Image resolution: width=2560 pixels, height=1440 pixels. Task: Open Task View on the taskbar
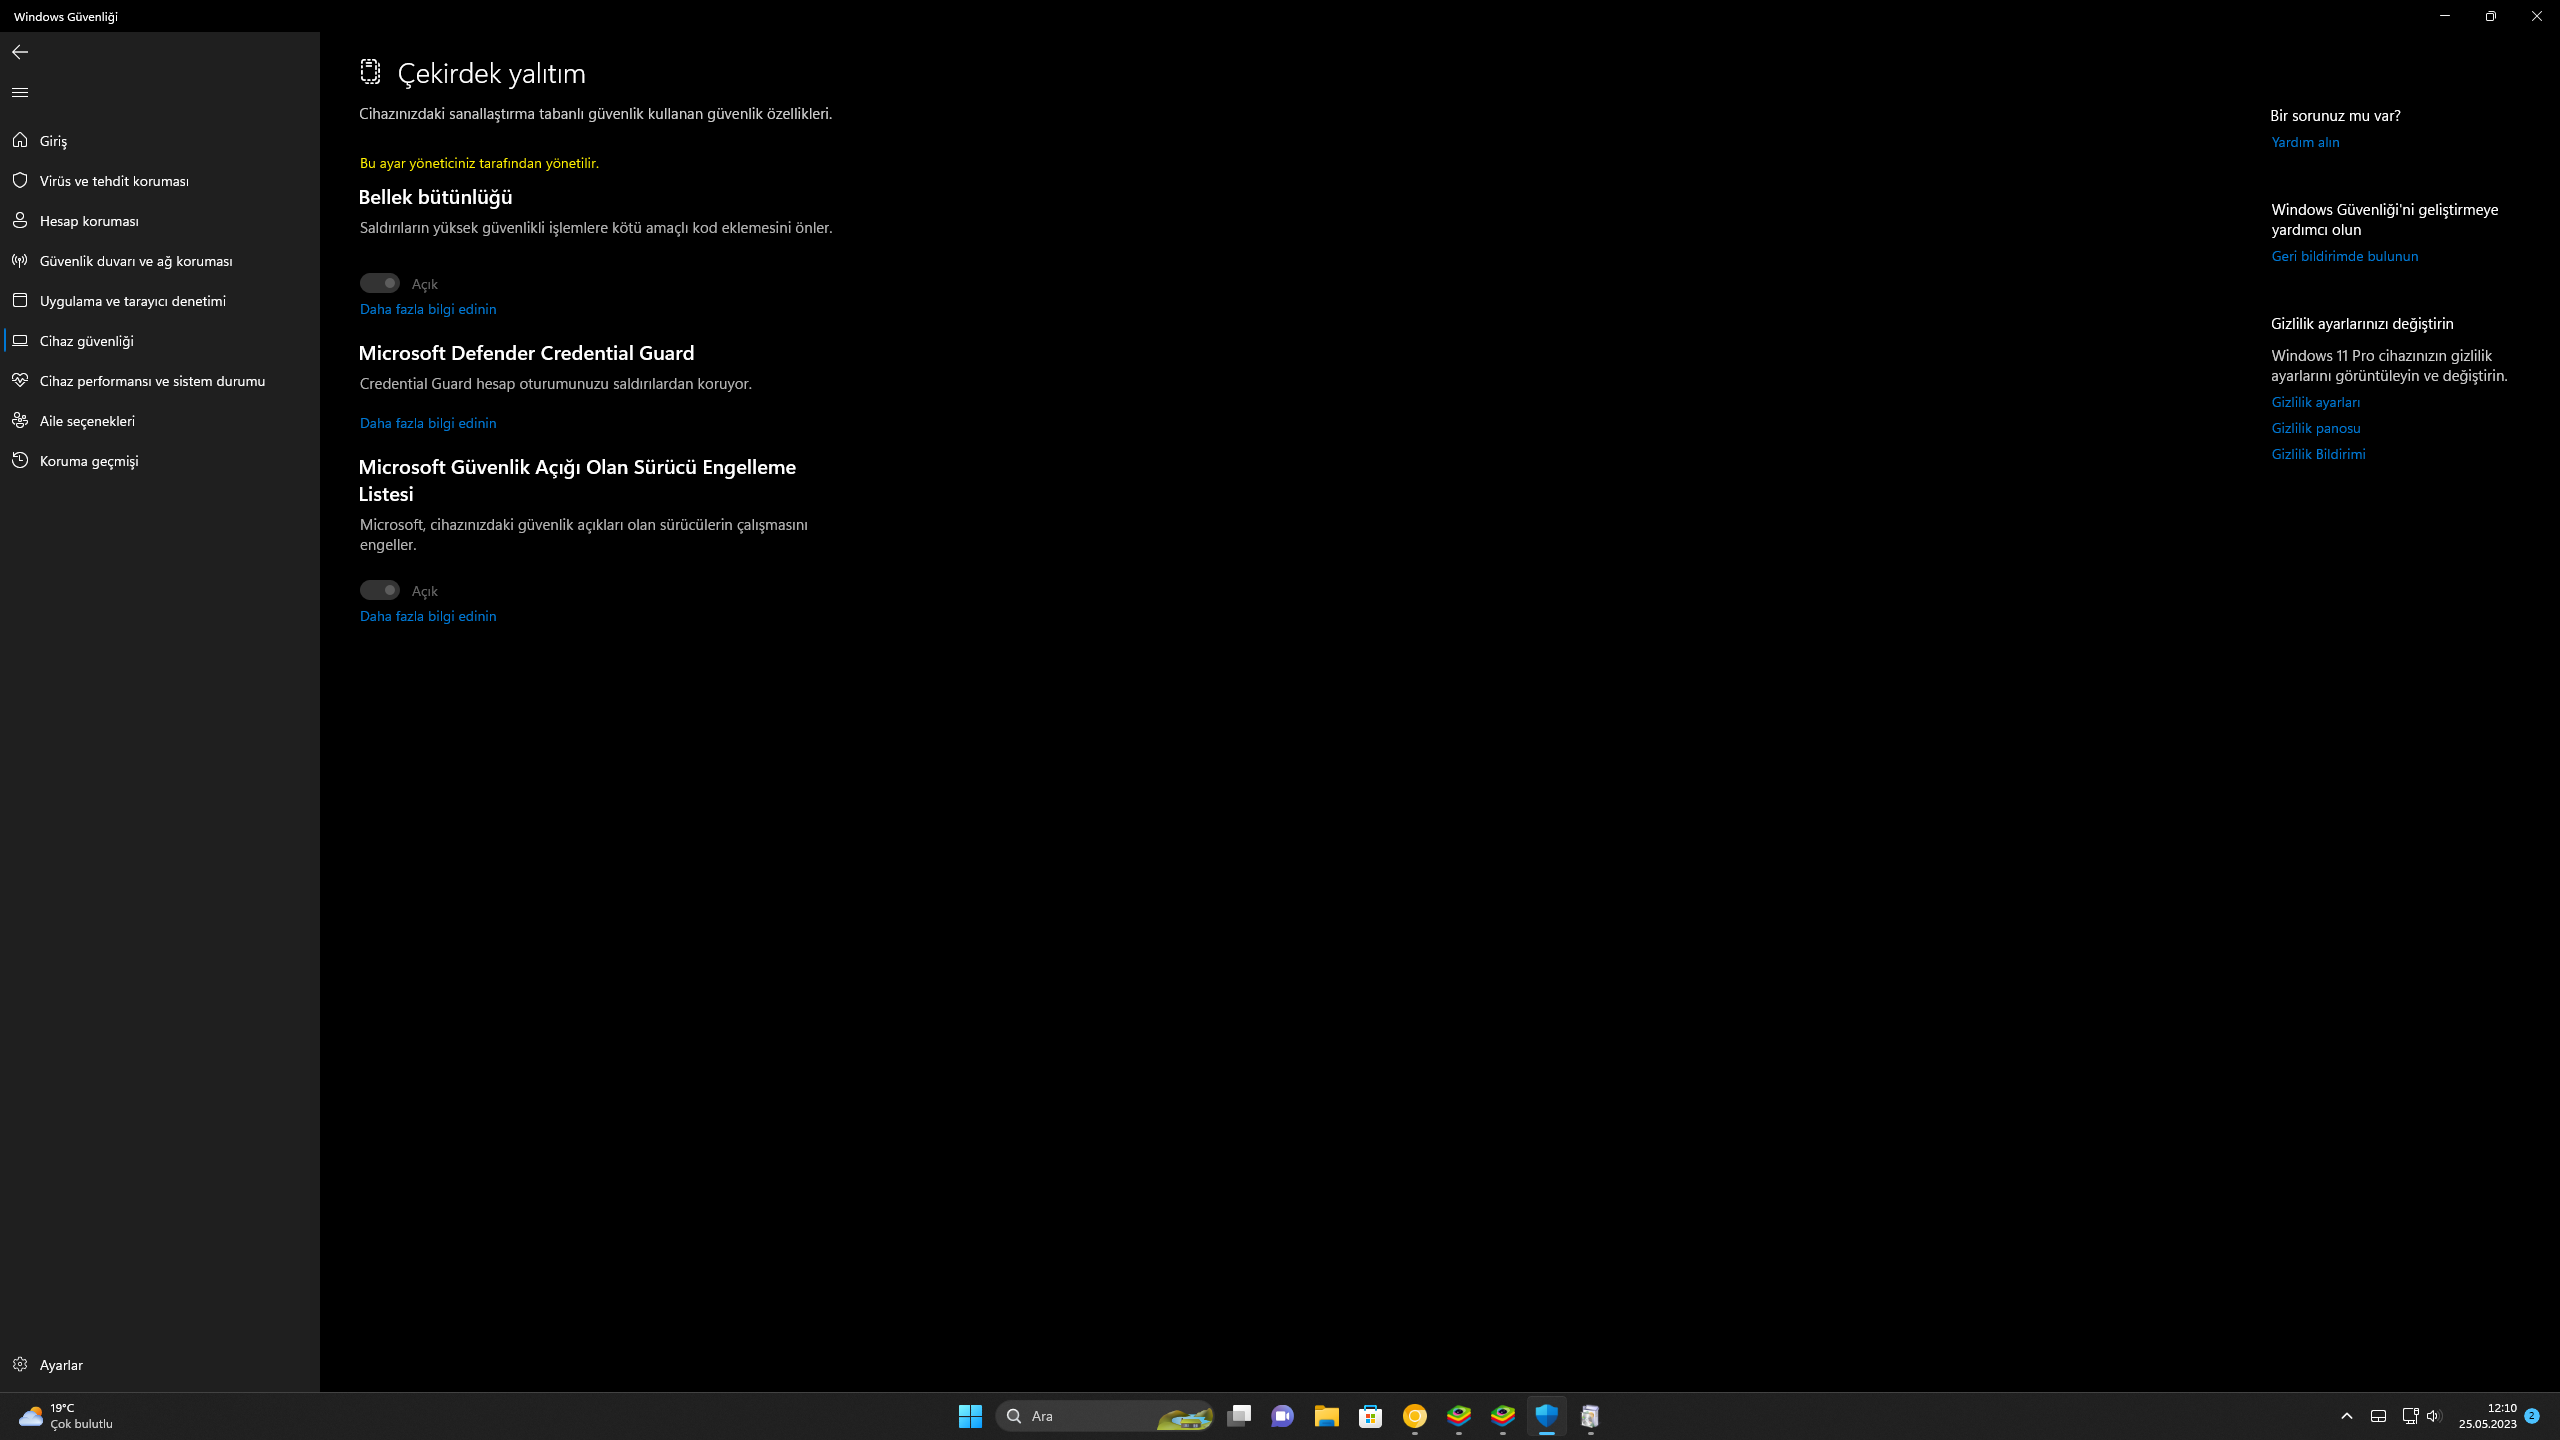(1239, 1416)
